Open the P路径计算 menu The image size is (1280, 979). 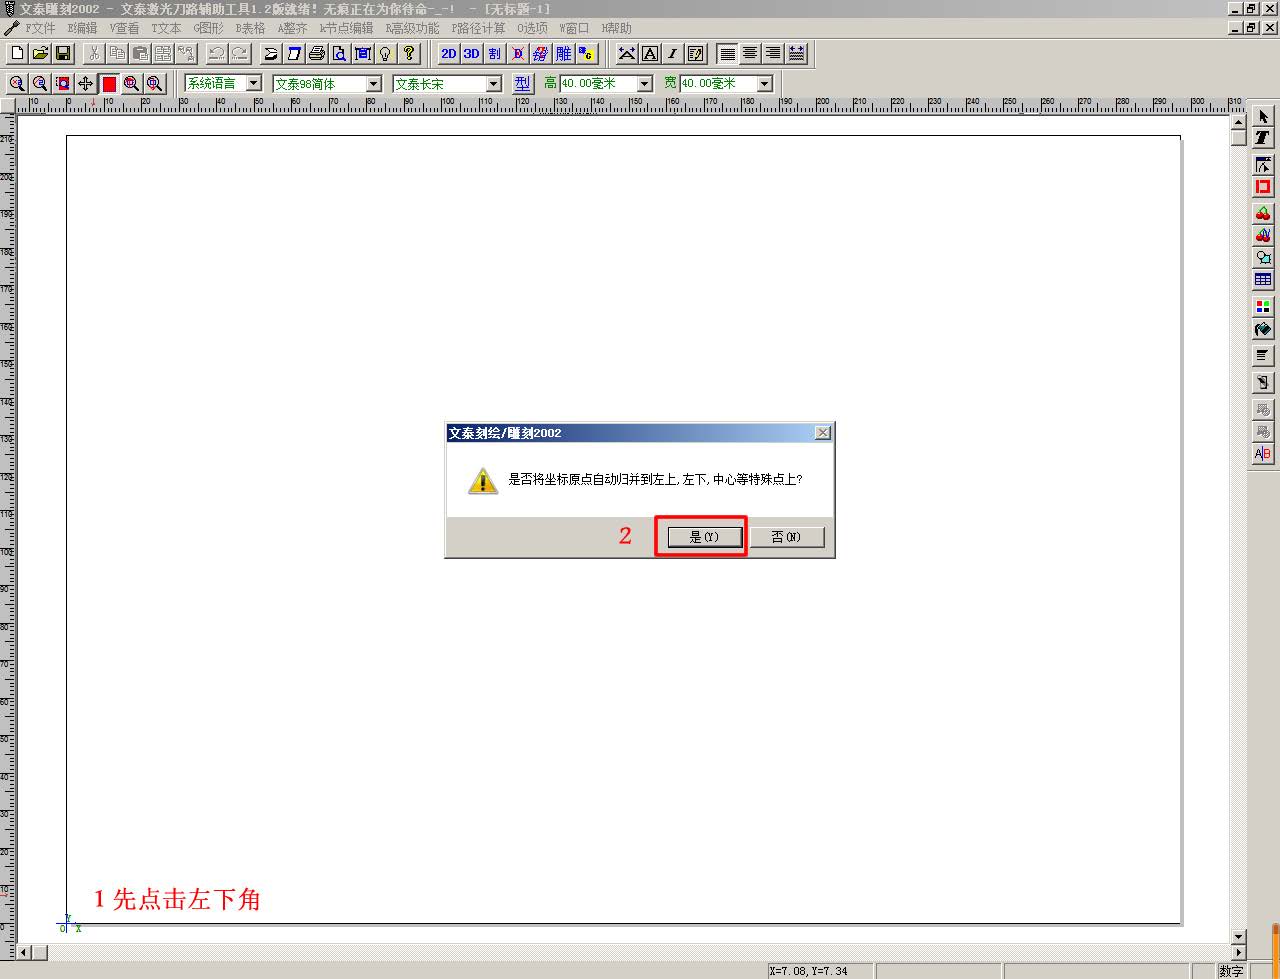[x=478, y=28]
